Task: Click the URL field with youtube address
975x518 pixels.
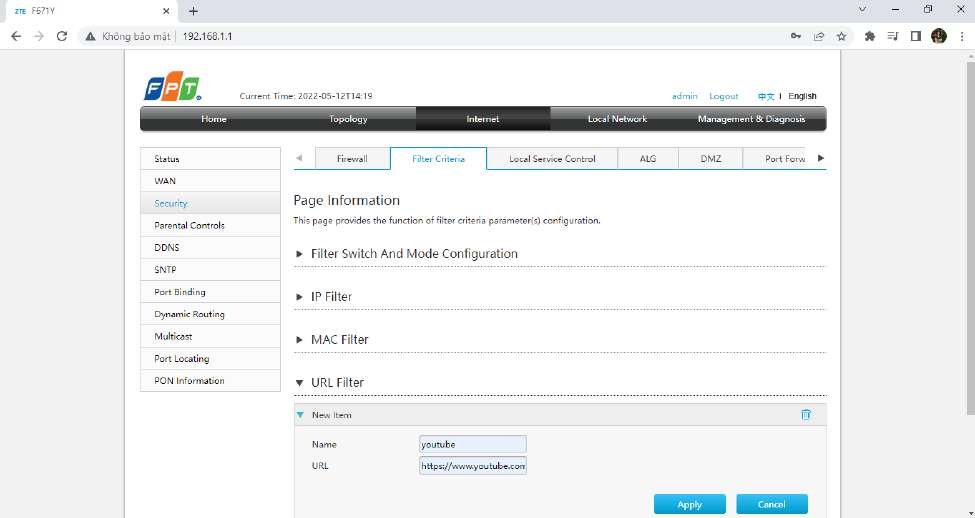Action: click(x=473, y=466)
